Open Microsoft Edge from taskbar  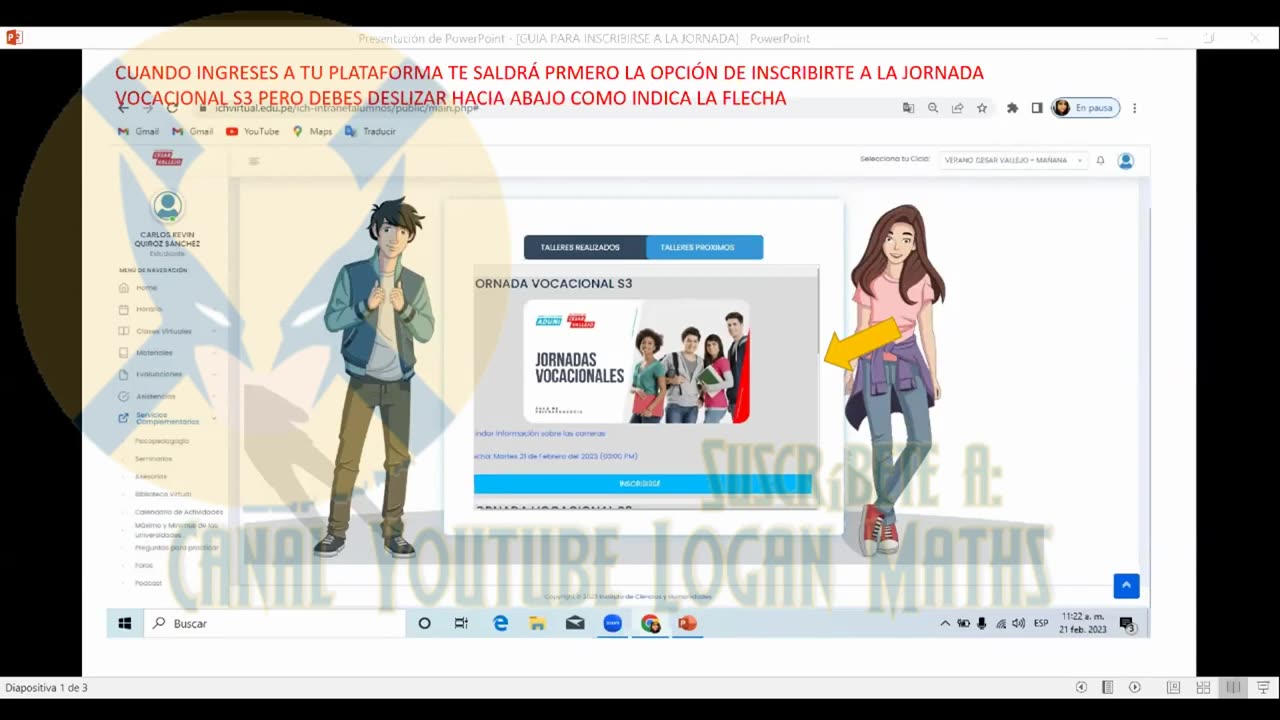(501, 623)
